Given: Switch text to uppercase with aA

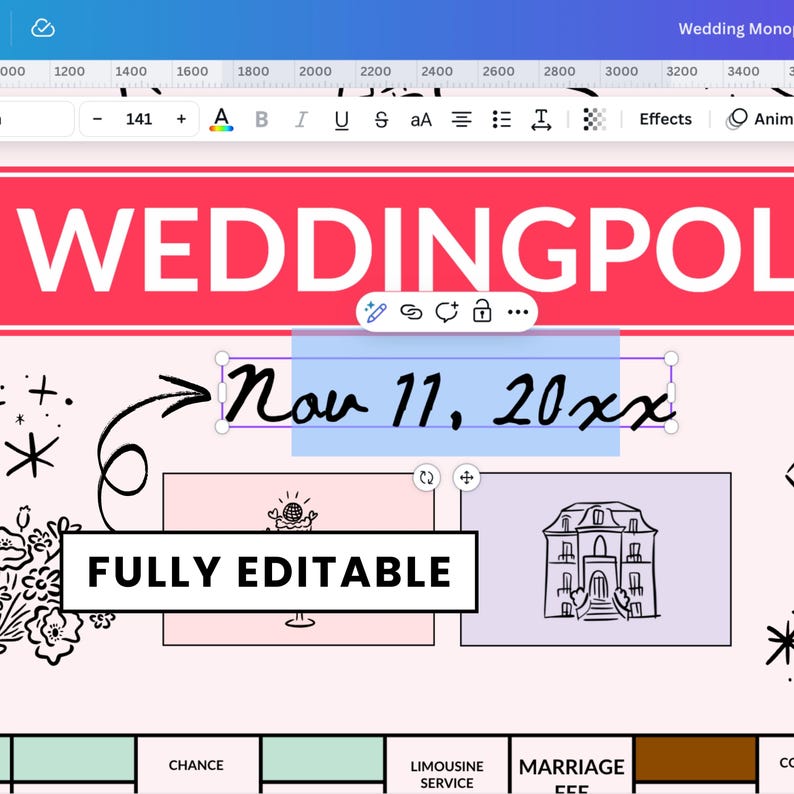Looking at the screenshot, I should 421,120.
